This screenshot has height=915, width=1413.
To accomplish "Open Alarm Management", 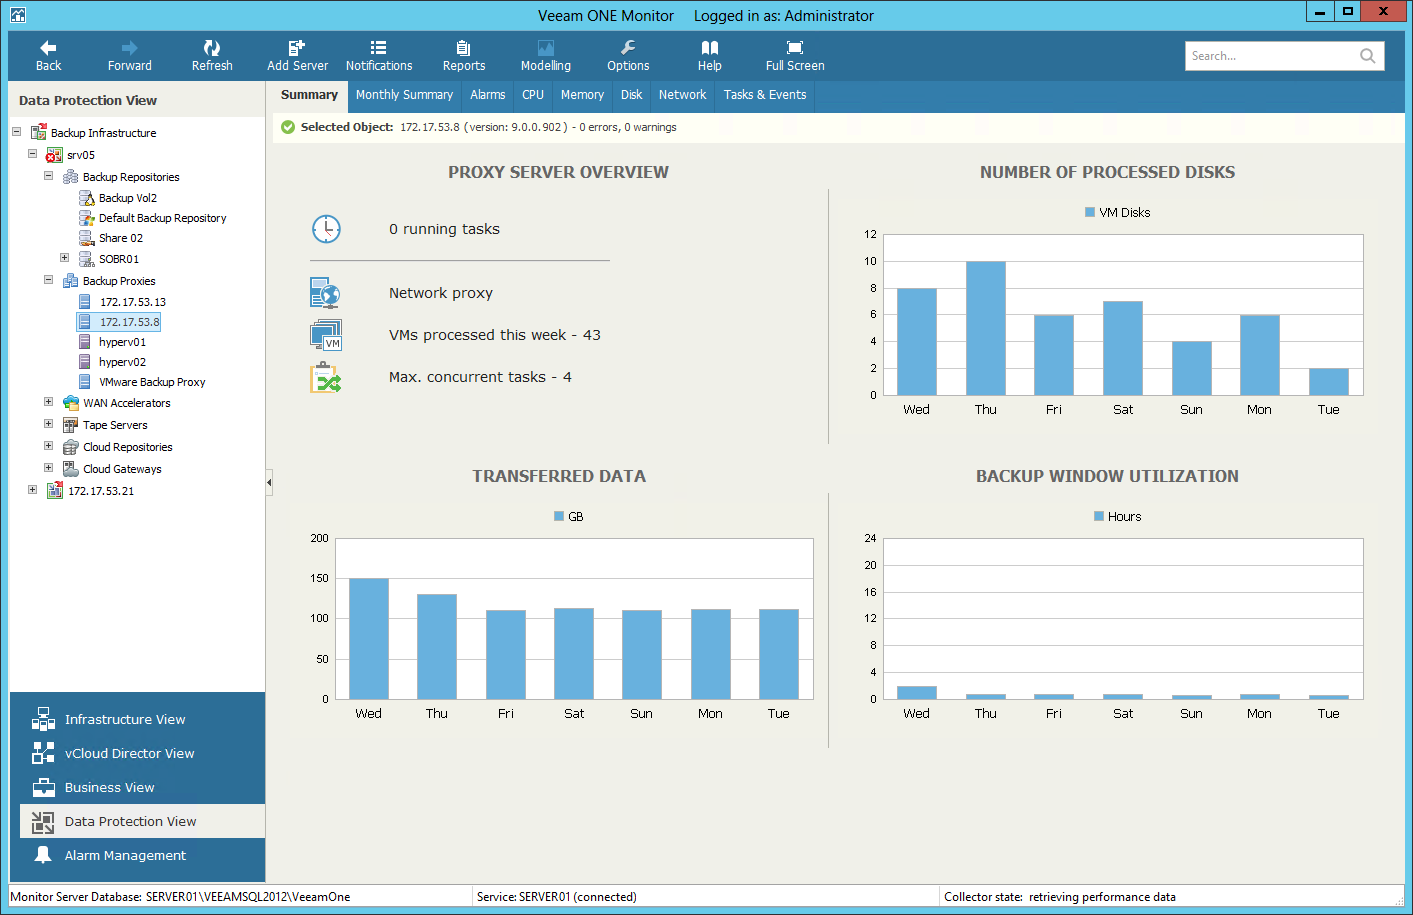I will [125, 855].
